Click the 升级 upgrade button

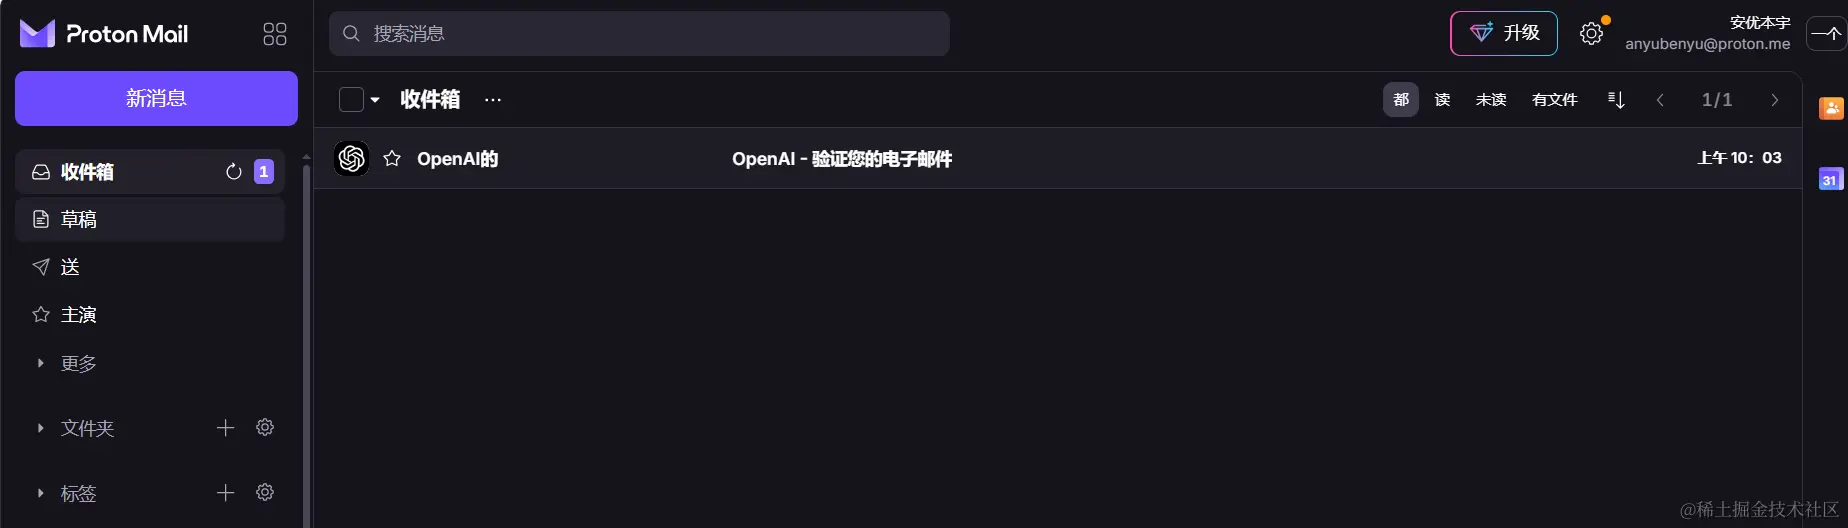point(1504,33)
